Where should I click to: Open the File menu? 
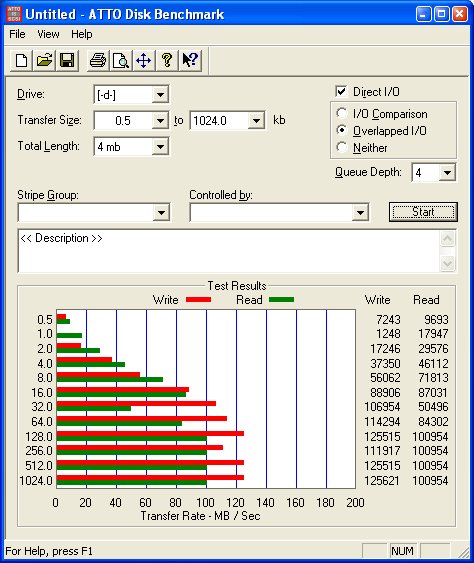pos(17,34)
